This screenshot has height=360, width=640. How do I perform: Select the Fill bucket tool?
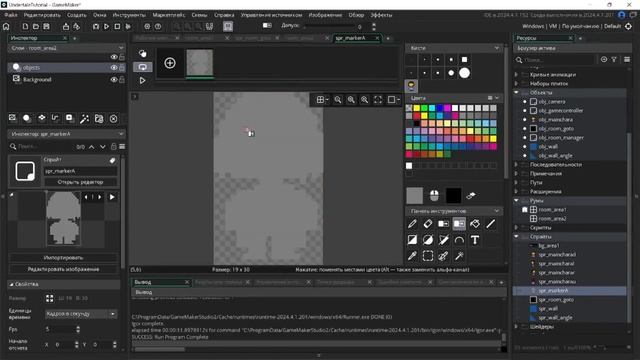475,224
